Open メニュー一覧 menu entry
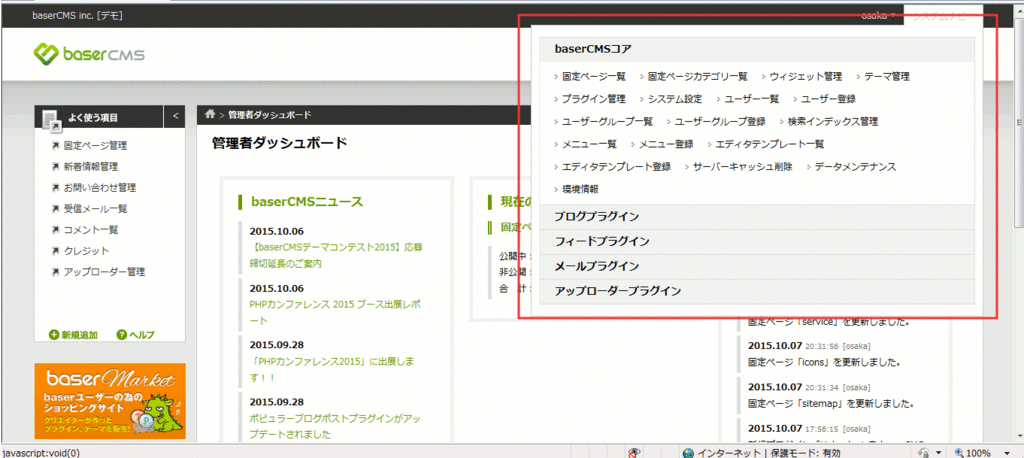The image size is (1024, 458). coord(589,144)
